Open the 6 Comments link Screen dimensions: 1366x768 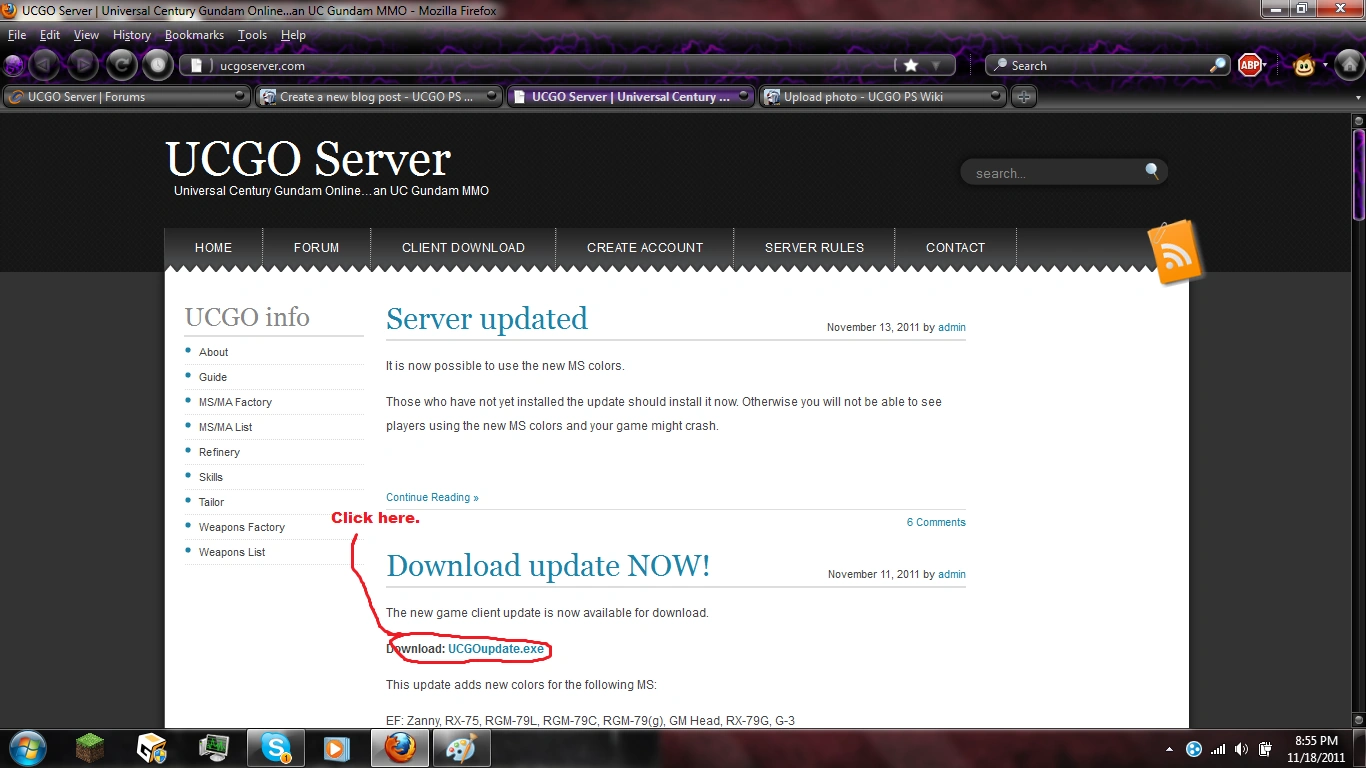936,523
